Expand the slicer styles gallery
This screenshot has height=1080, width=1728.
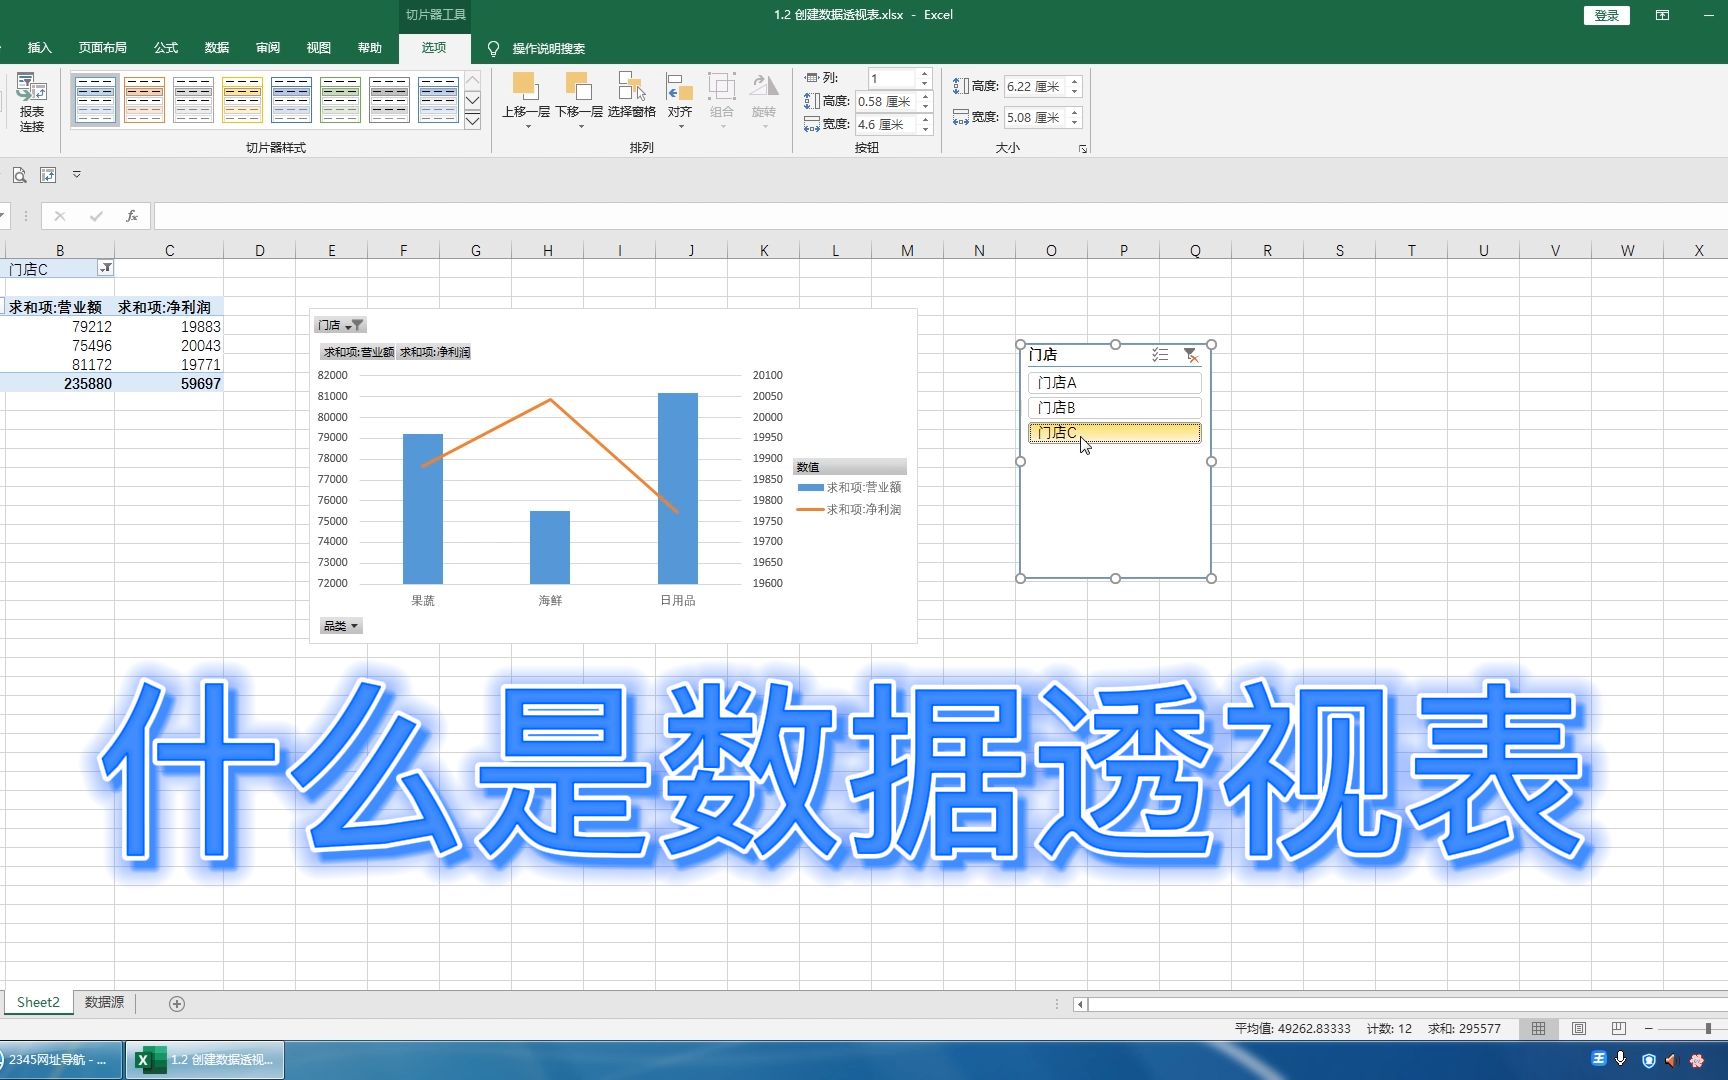click(473, 121)
